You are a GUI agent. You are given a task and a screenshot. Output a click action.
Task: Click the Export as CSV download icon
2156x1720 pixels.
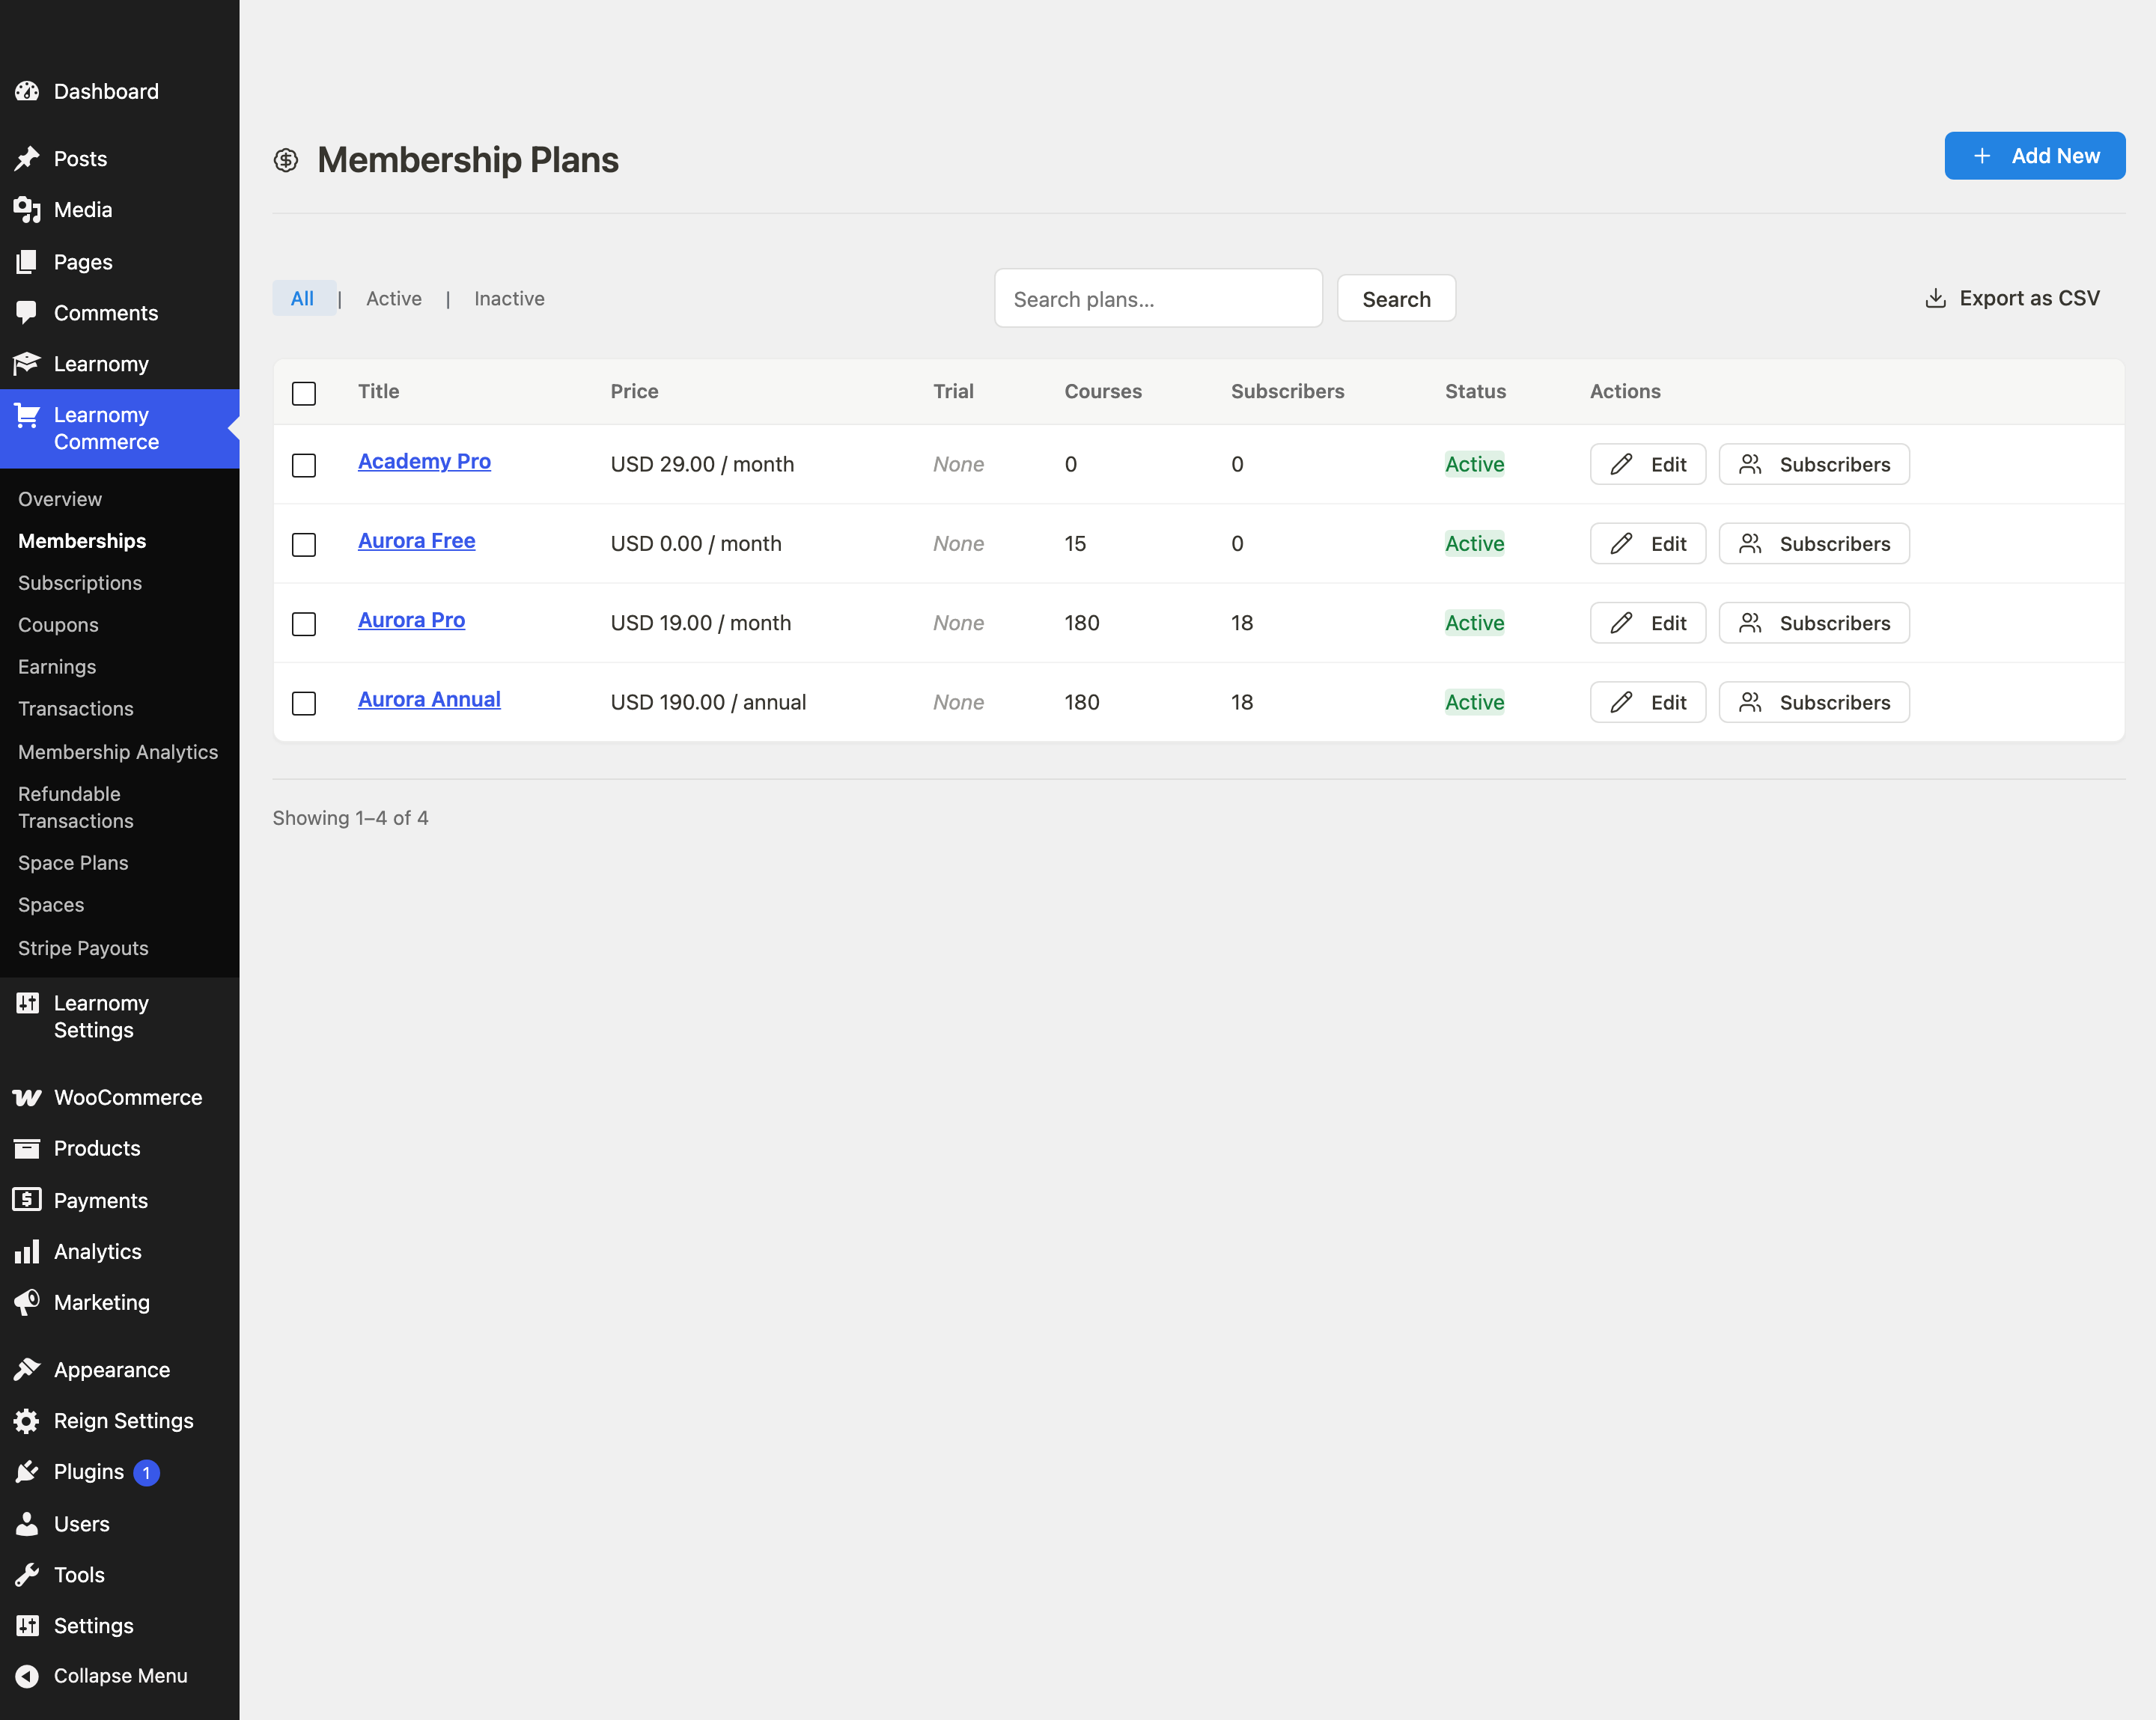[1936, 298]
